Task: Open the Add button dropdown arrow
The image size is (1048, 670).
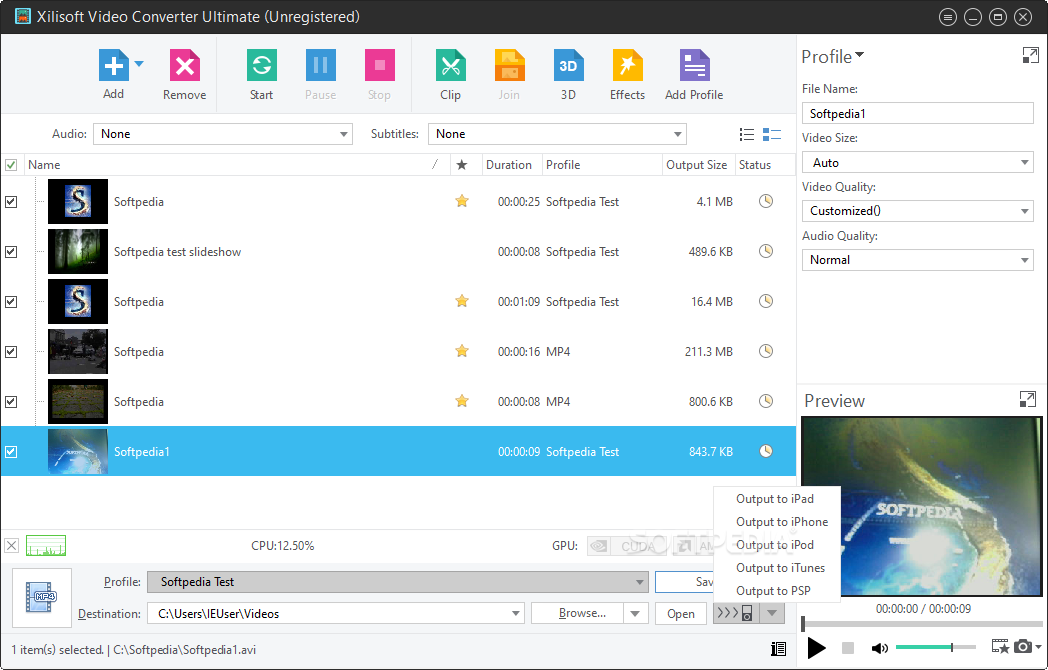Action: tap(139, 64)
